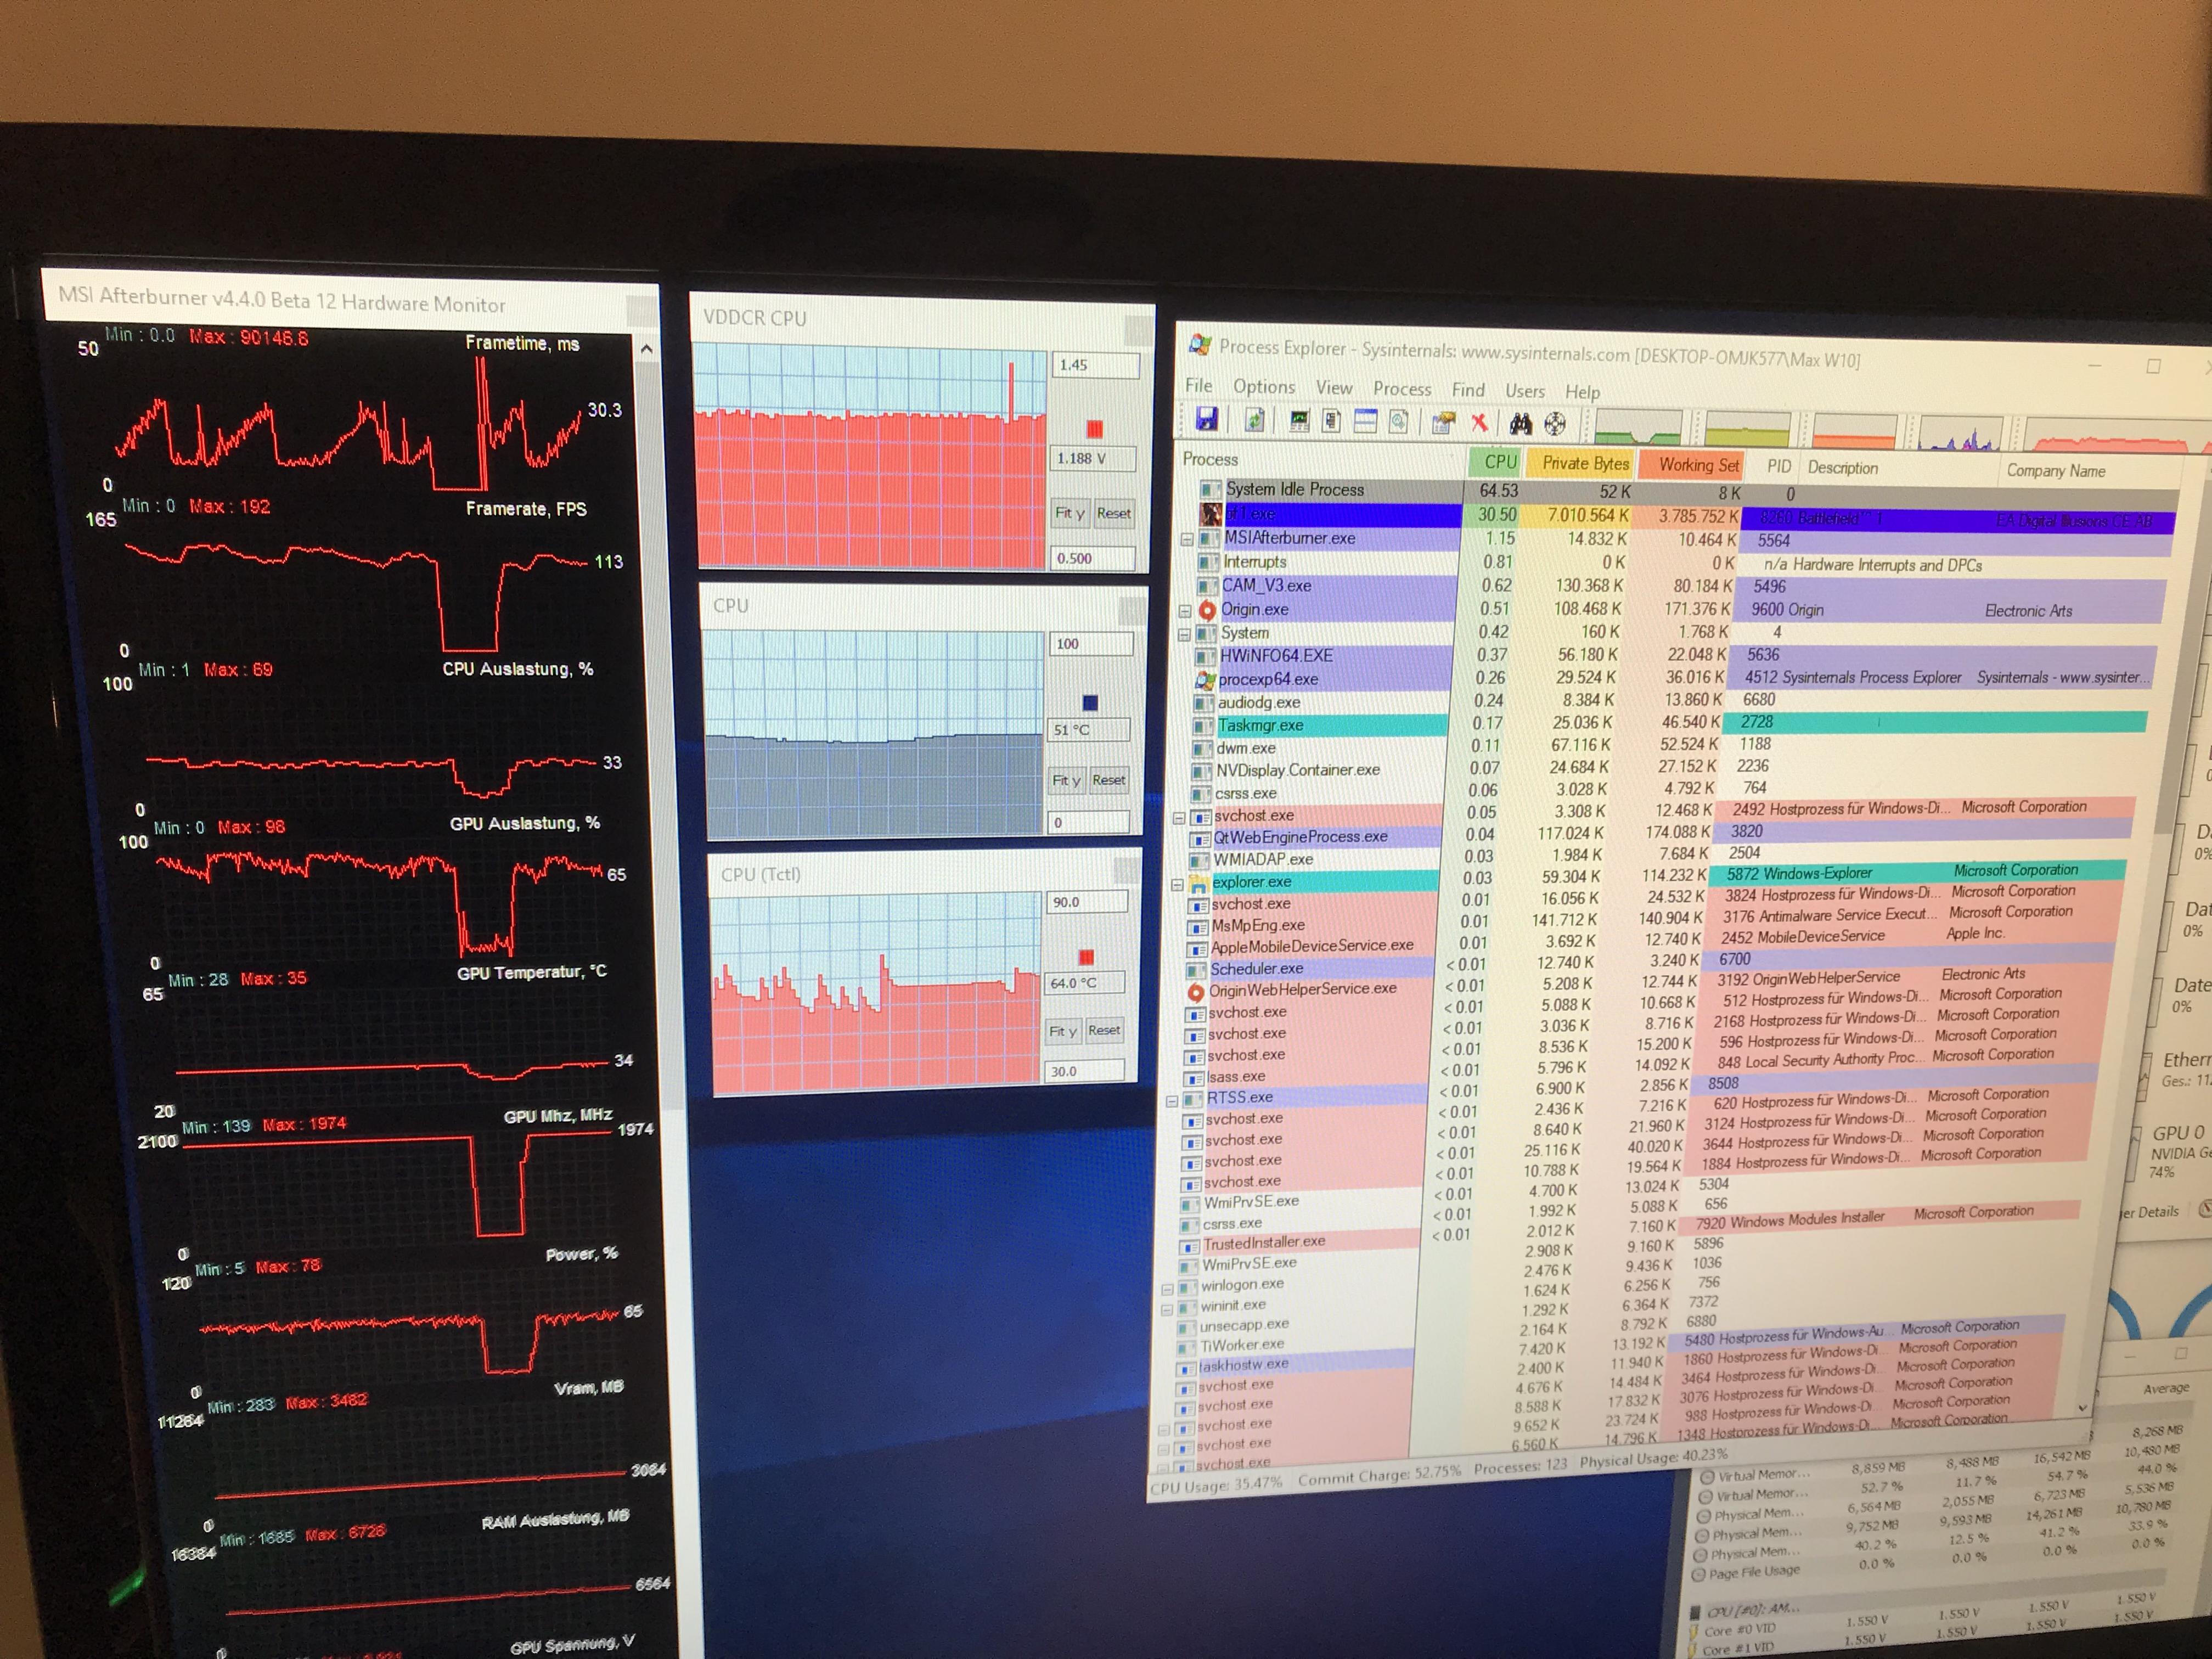Click the CPU usage mini graph in toolbar

(x=1637, y=428)
